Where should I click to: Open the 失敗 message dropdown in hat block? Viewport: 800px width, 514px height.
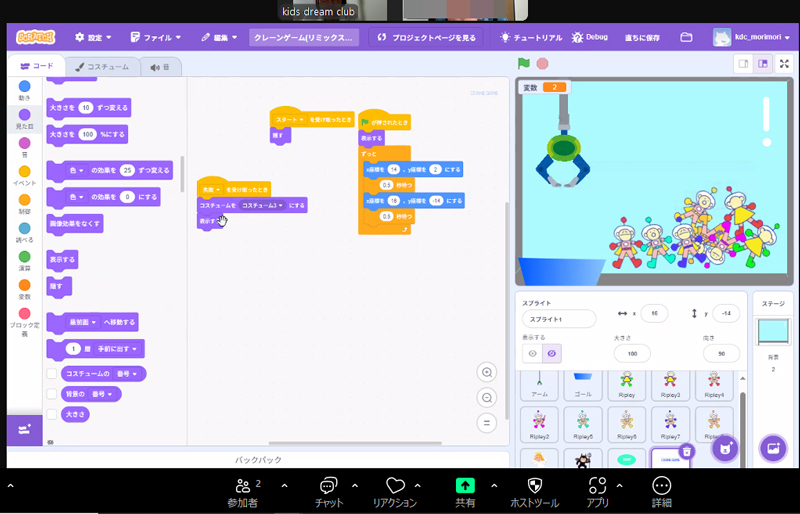212,189
